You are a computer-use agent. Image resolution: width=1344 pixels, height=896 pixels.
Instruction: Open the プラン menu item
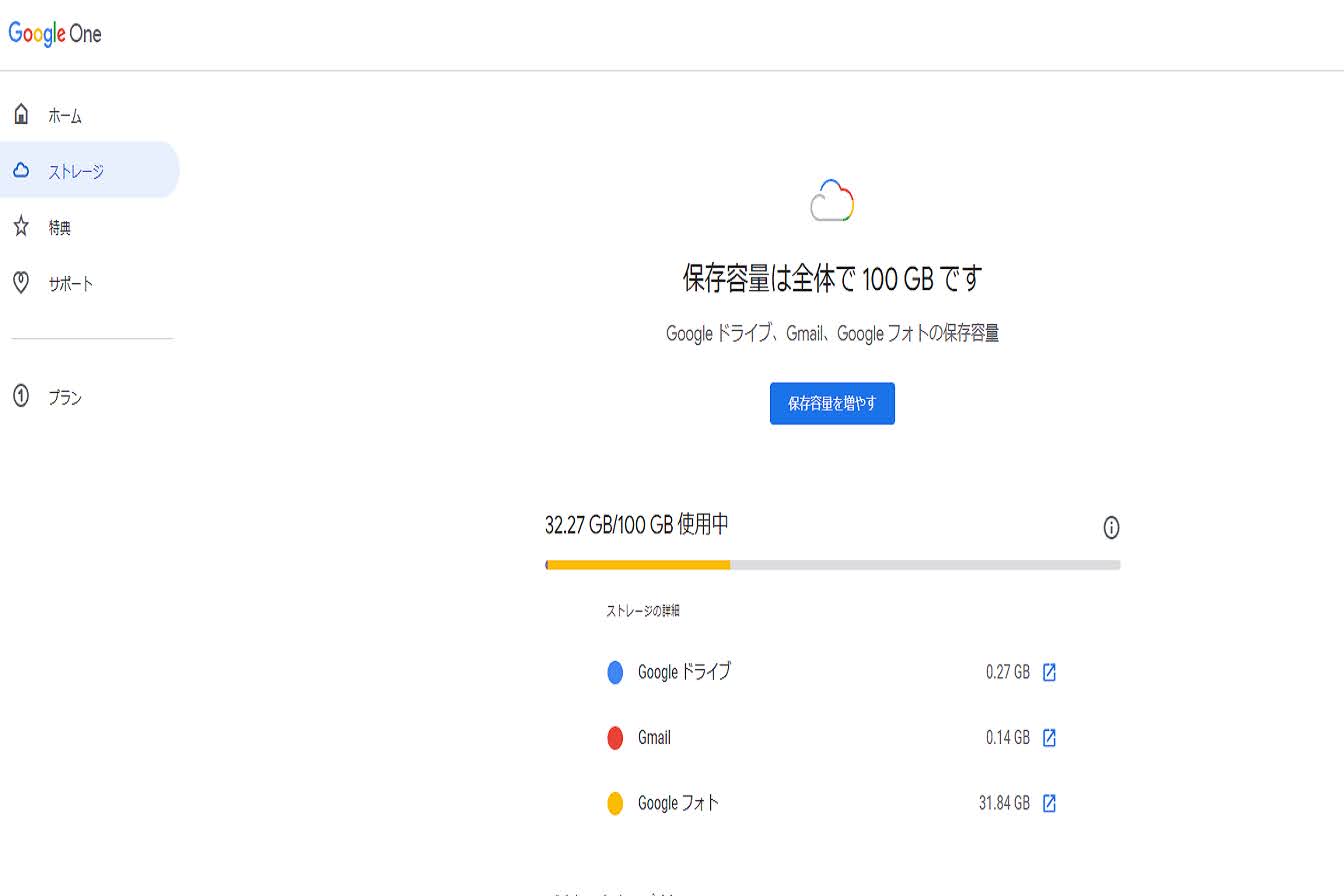click(x=65, y=398)
